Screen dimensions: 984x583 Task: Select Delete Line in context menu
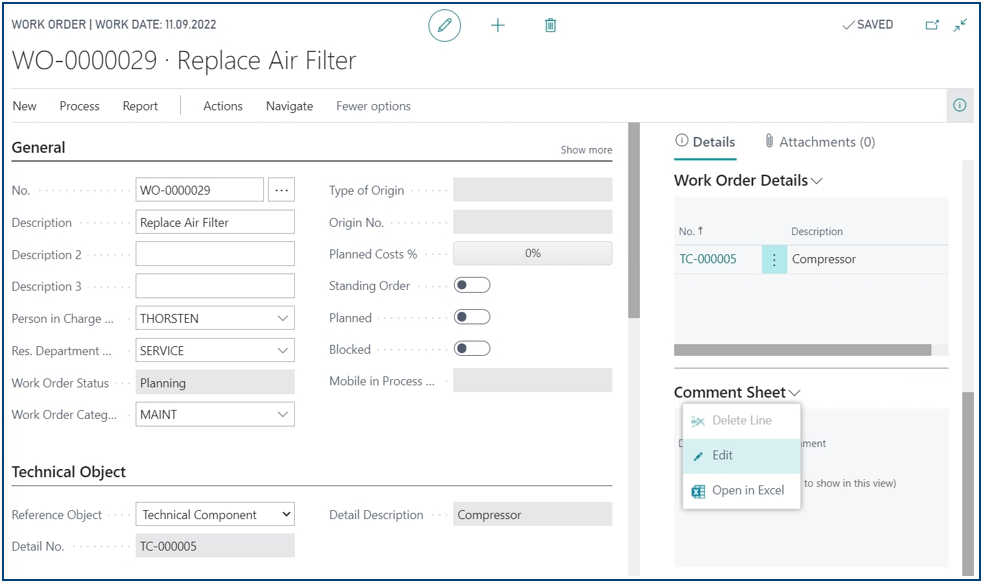click(741, 420)
